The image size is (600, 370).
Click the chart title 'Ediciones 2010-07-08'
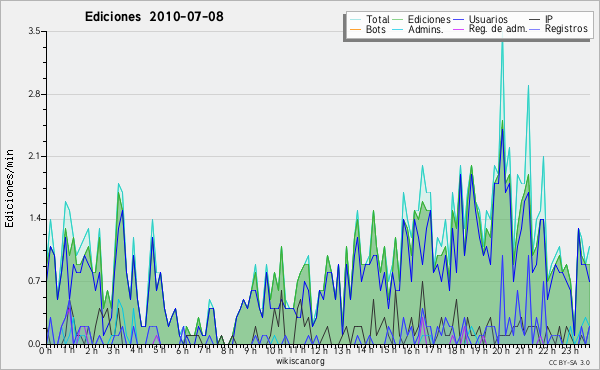pos(154,17)
